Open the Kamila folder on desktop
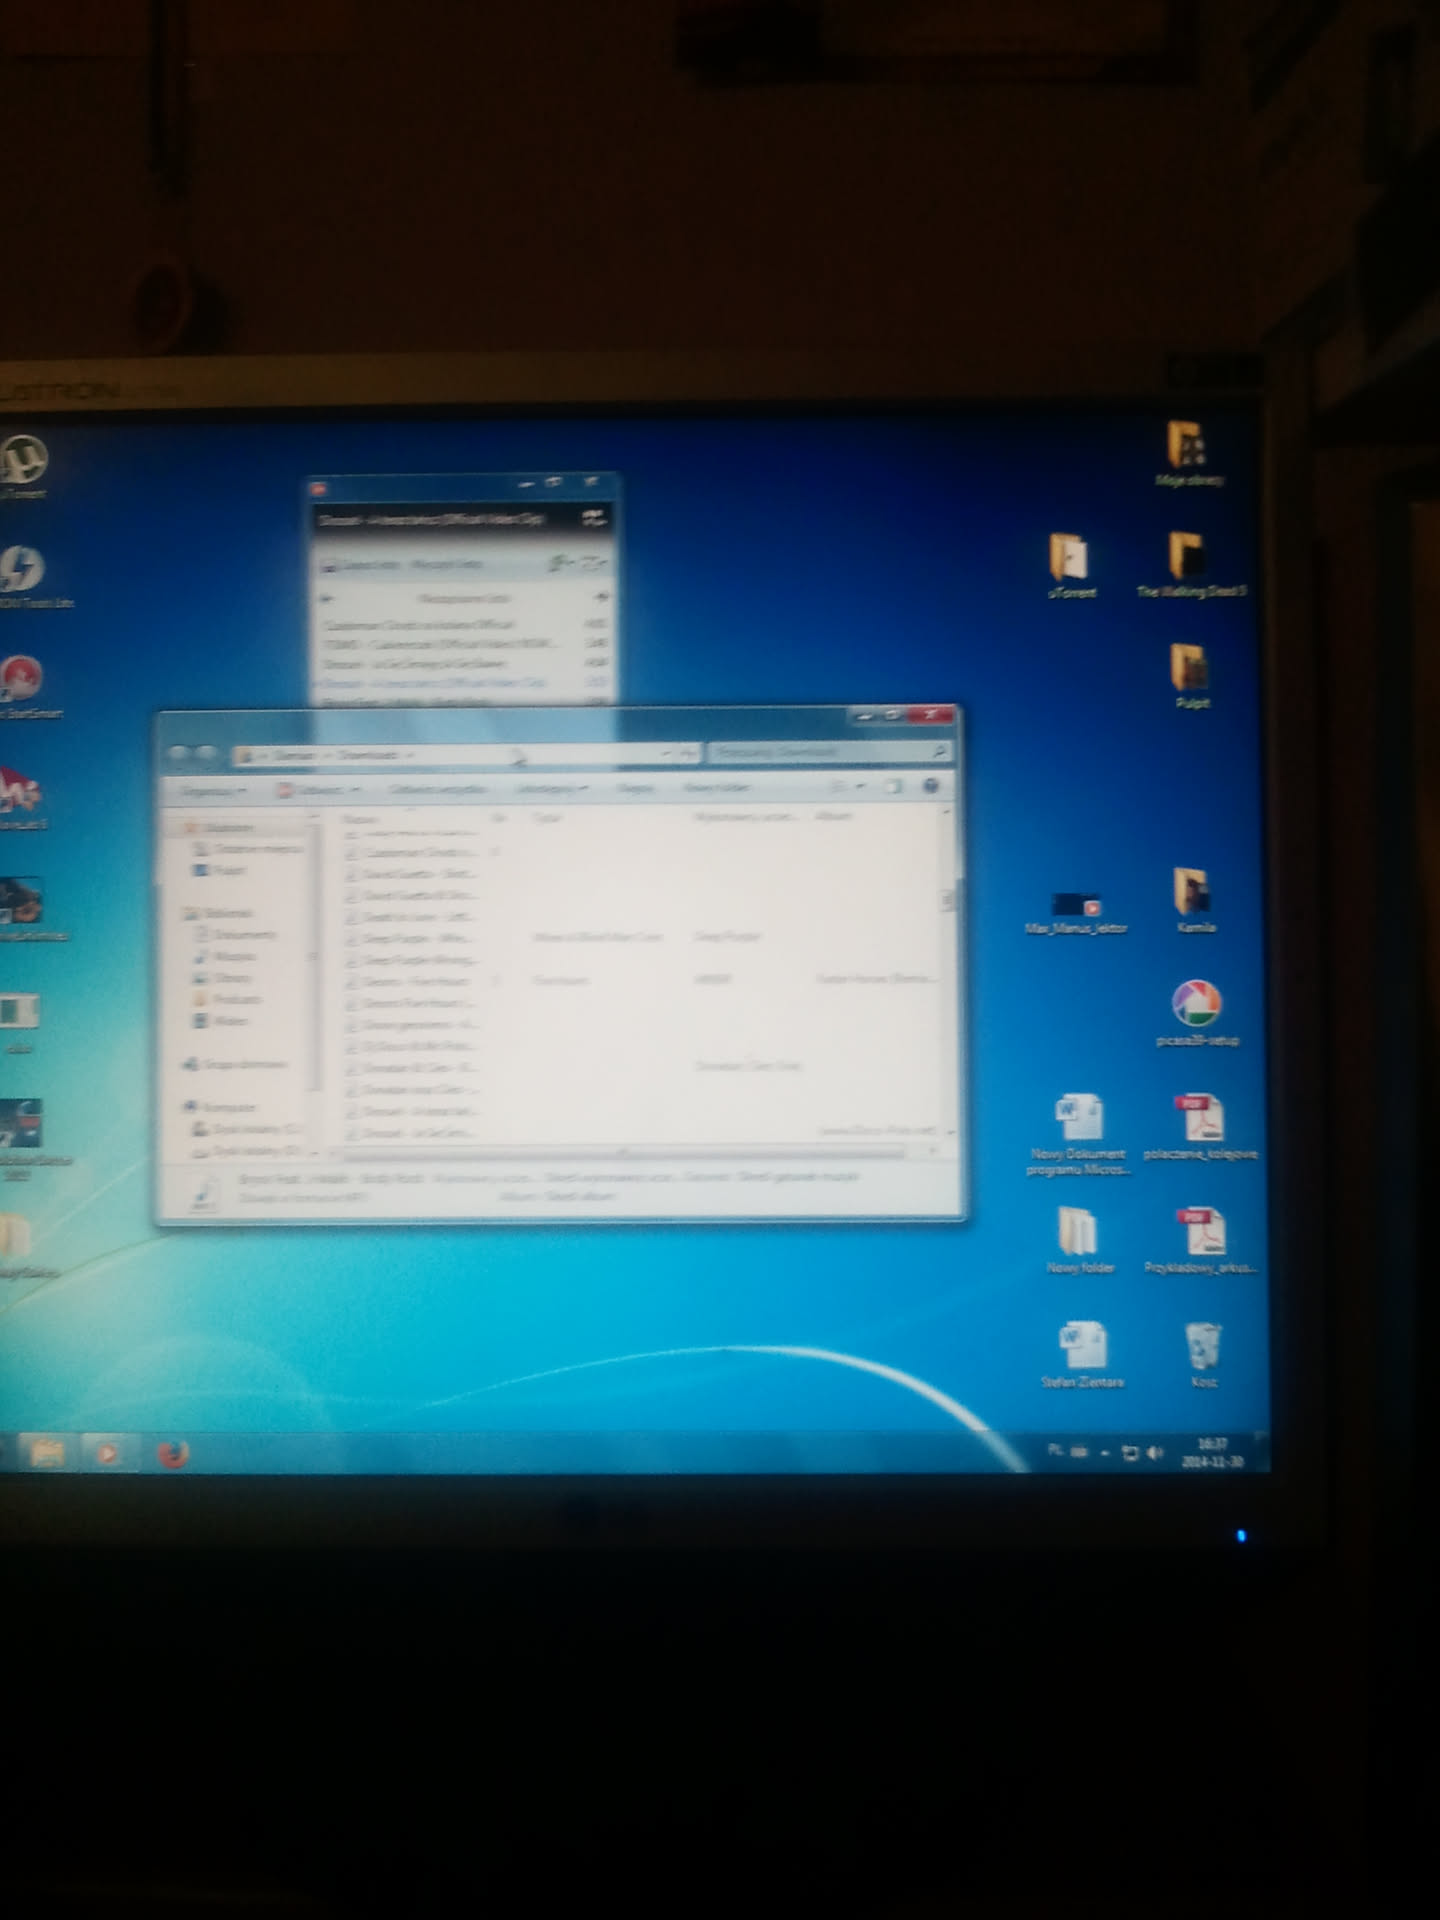Viewport: 1440px width, 1920px height. [1192, 892]
